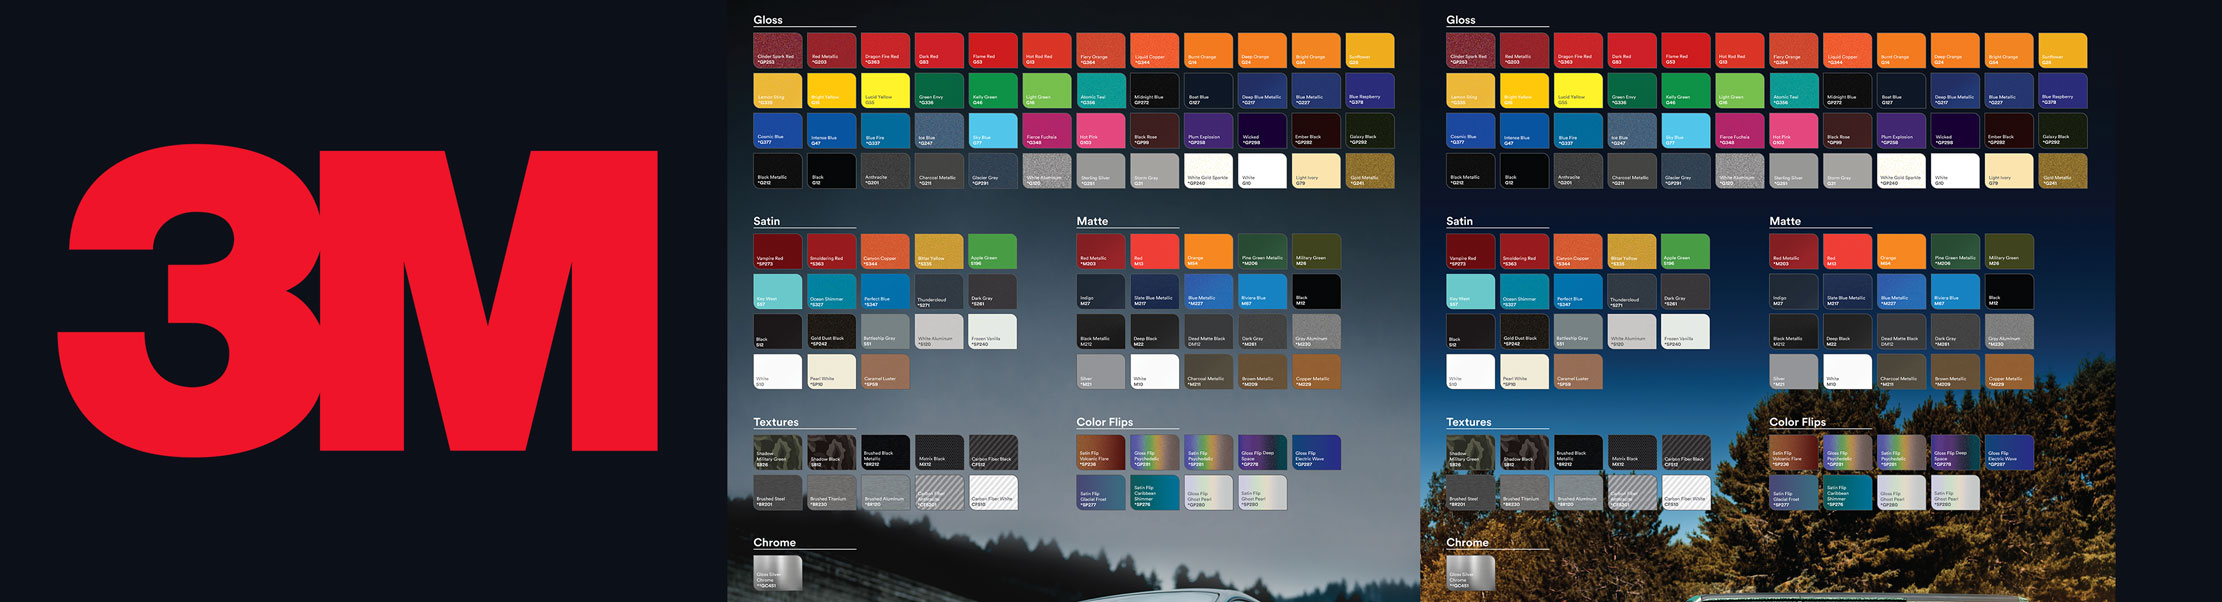Choose Lucid Yellow G55 in gray-sky chart
This screenshot has width=2222, height=602.
coord(885,91)
